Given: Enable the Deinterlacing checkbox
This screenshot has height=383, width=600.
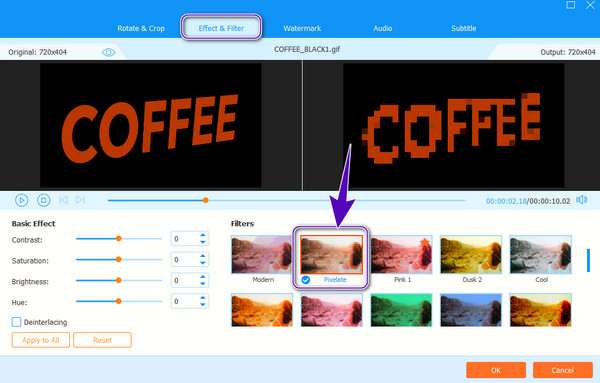Looking at the screenshot, I should pos(16,322).
